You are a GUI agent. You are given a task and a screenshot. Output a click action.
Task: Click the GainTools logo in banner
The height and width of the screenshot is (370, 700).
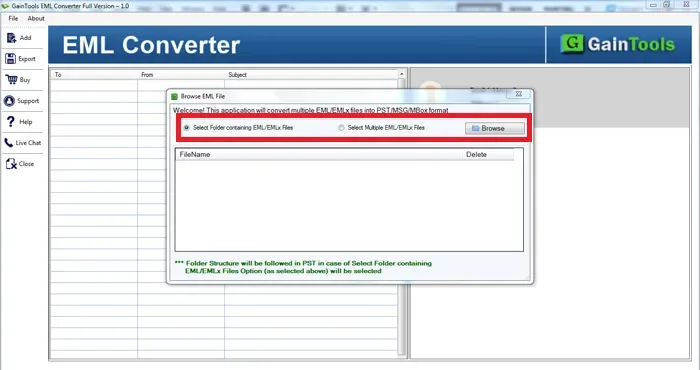tap(617, 44)
